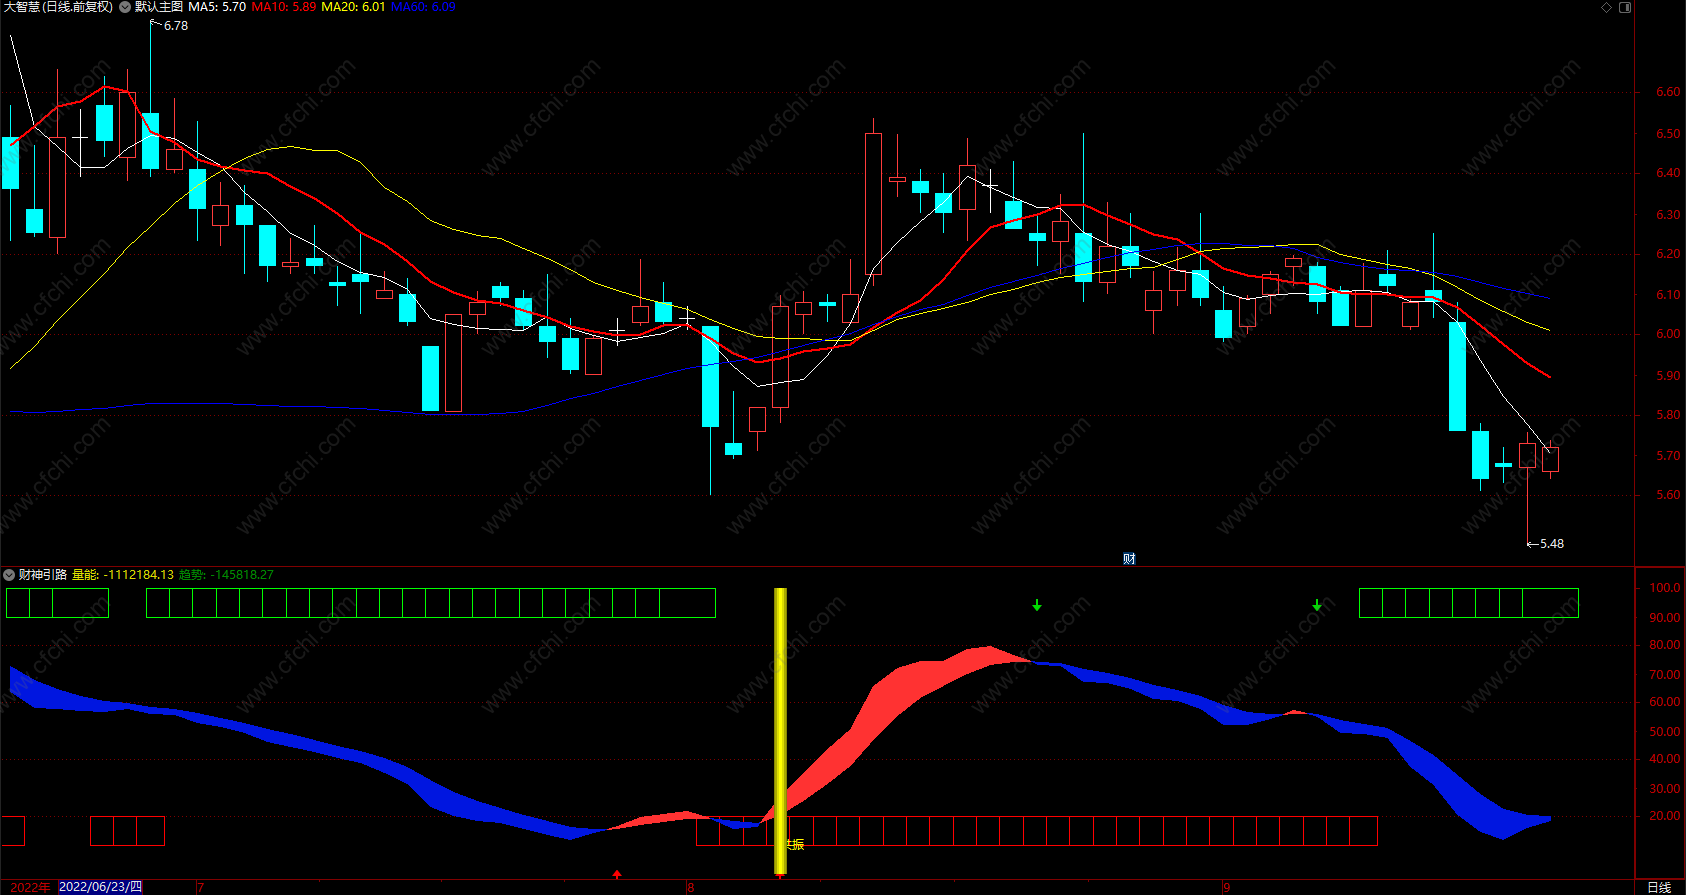The width and height of the screenshot is (1686, 895).
Task: Click the 20.00 indicator axis label
Action: click(1665, 816)
